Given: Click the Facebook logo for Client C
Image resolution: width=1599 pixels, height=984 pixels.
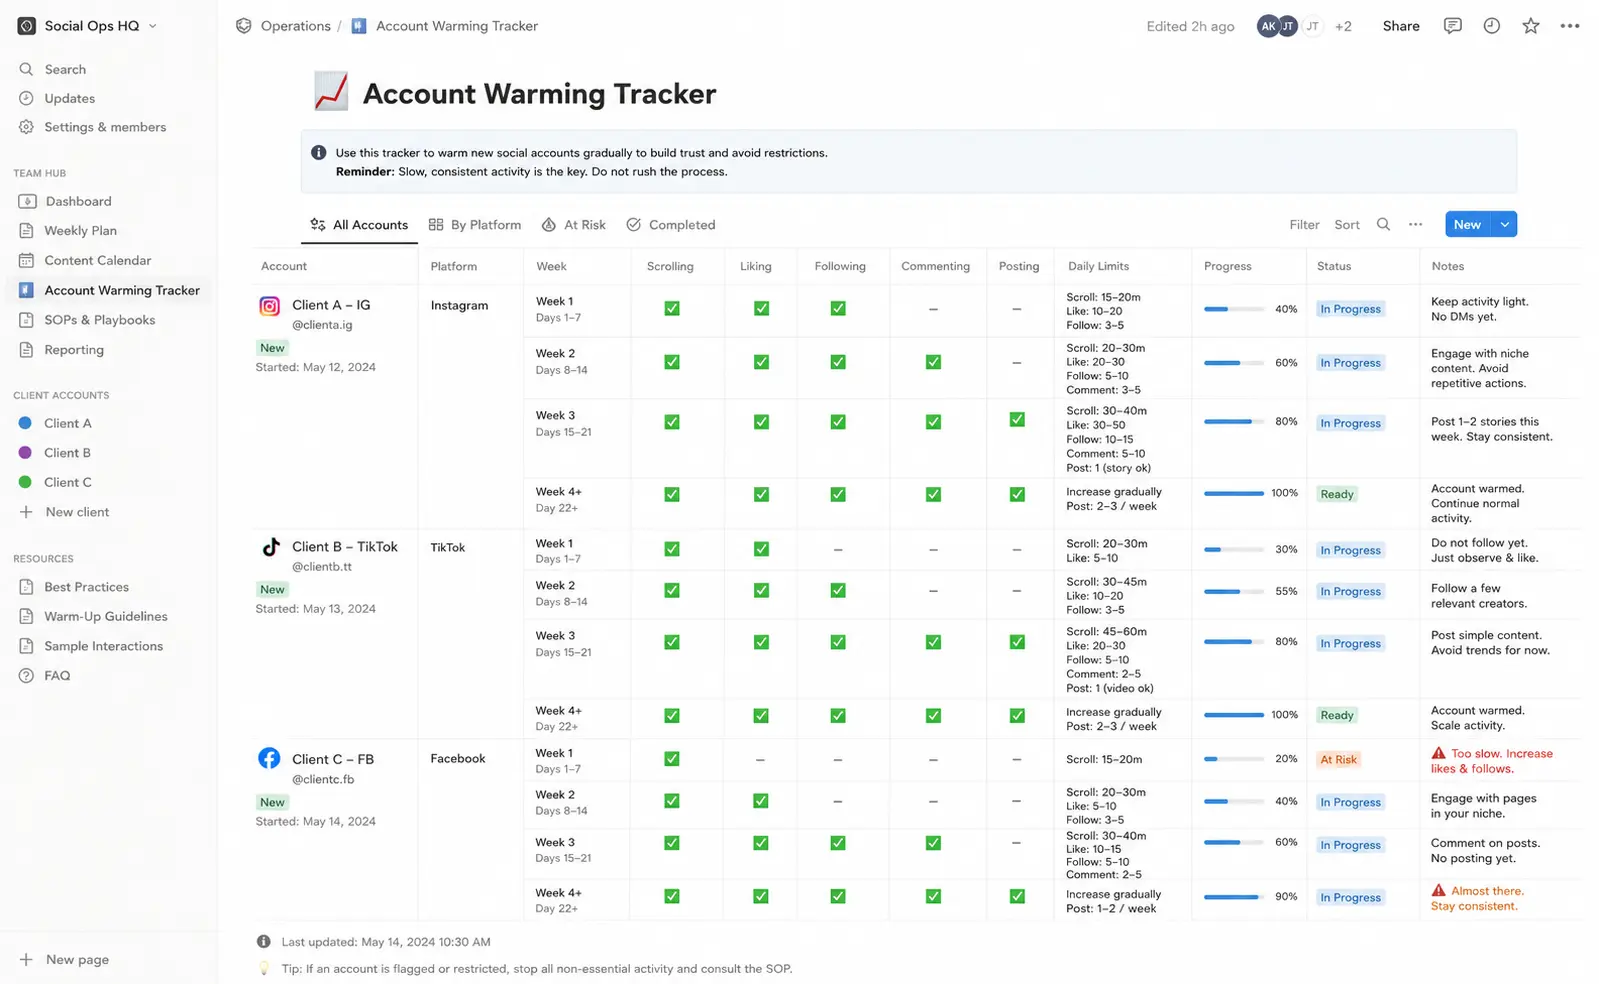Looking at the screenshot, I should 269,758.
